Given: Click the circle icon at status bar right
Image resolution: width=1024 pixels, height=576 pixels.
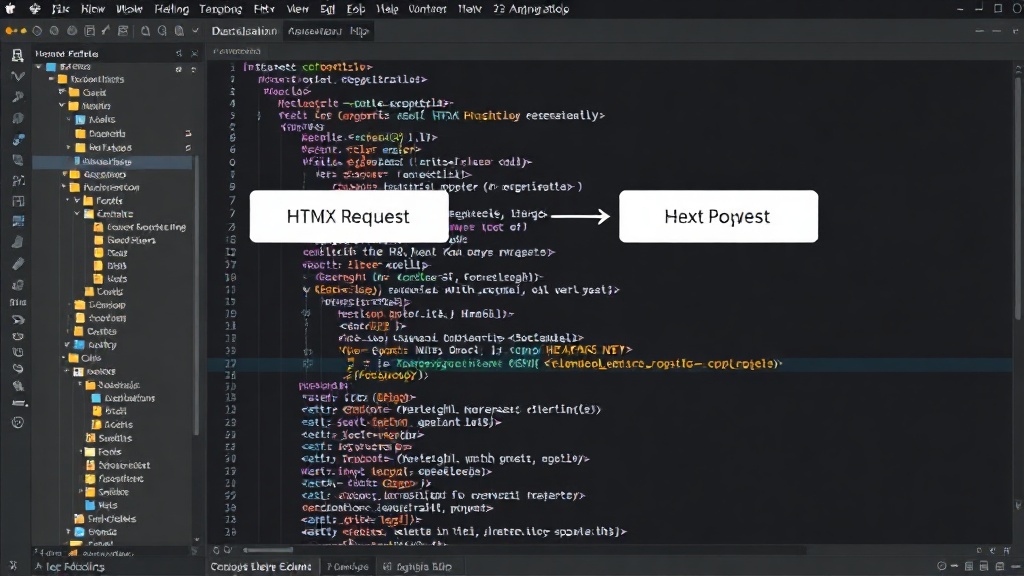Looking at the screenshot, I should tap(941, 566).
